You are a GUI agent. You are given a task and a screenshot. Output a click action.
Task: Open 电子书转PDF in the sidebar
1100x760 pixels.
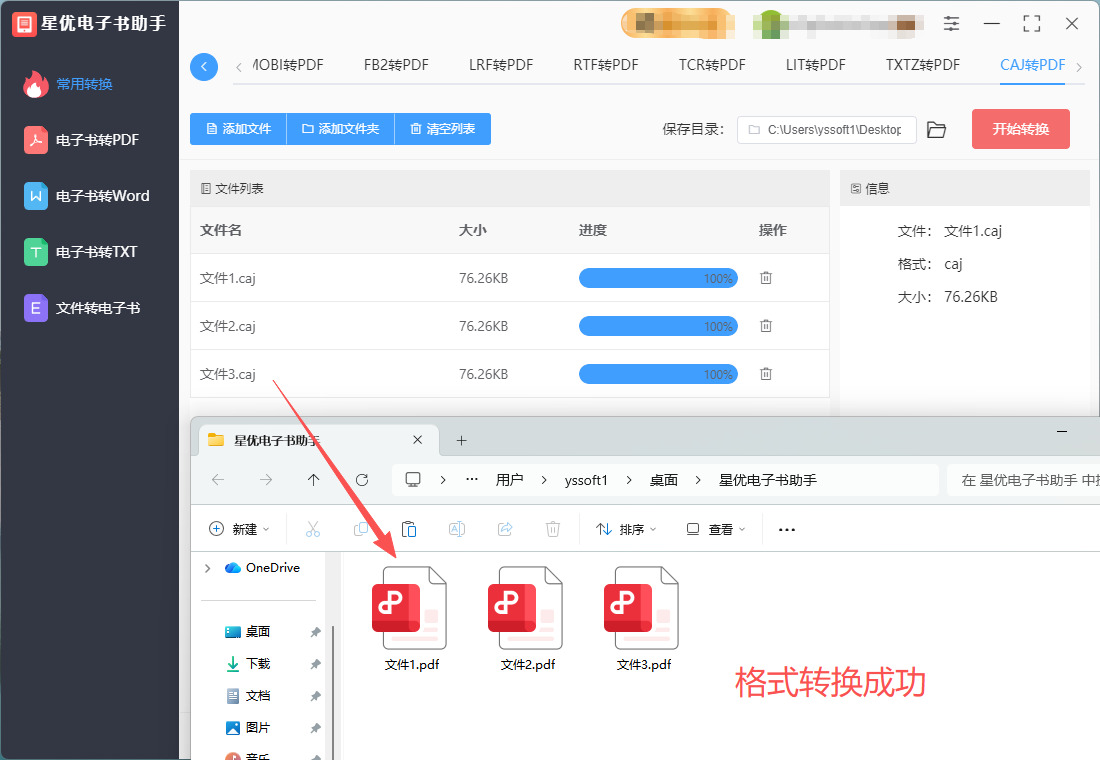81,140
